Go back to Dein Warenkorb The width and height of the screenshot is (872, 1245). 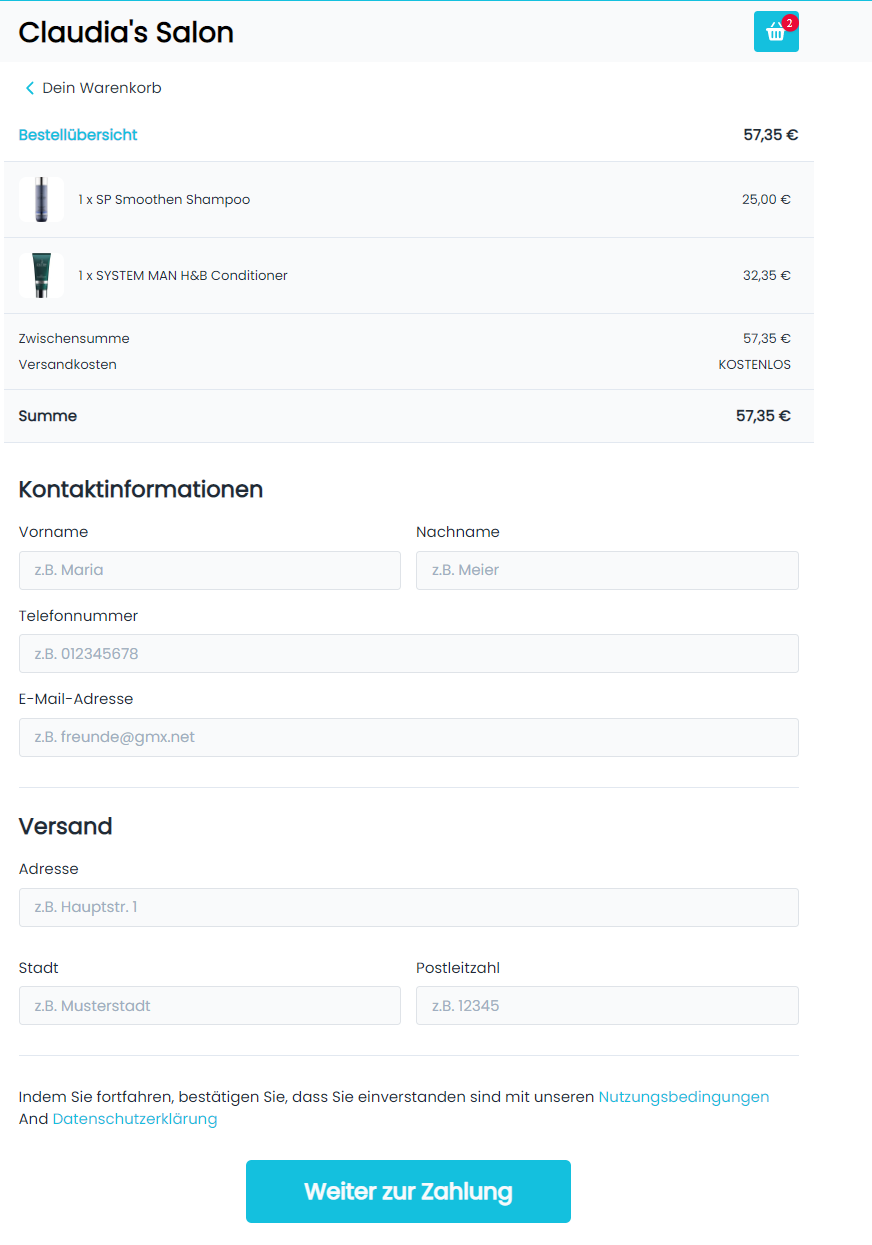click(101, 88)
